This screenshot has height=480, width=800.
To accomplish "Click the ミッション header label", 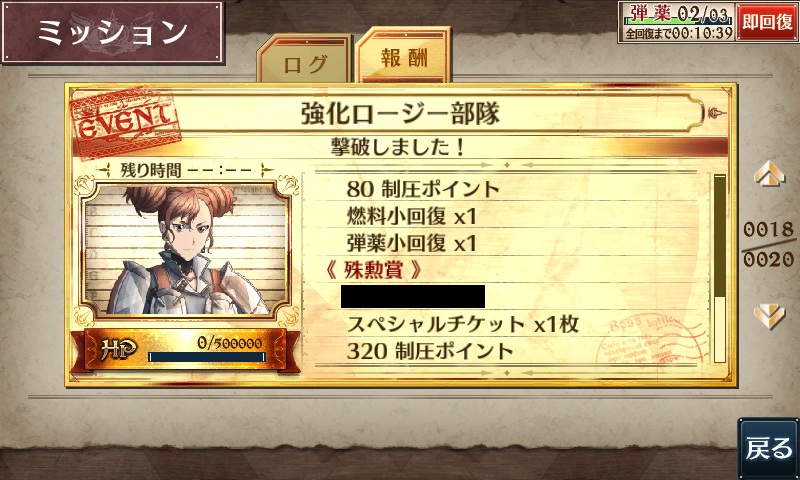I will click(113, 32).
